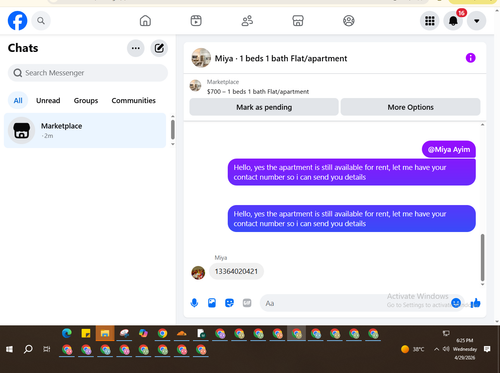Open Windows taskbar search

click(x=28, y=349)
